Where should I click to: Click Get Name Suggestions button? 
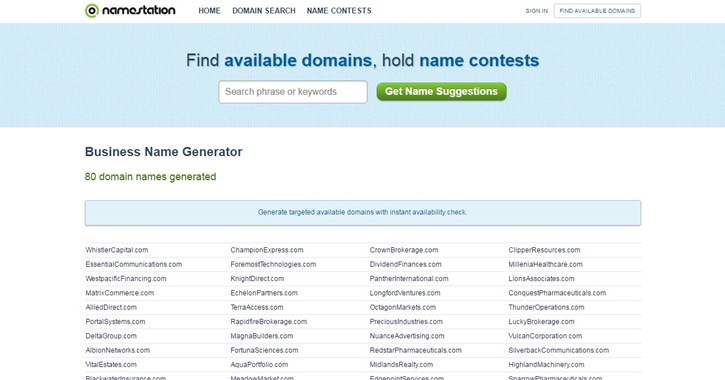coord(441,92)
